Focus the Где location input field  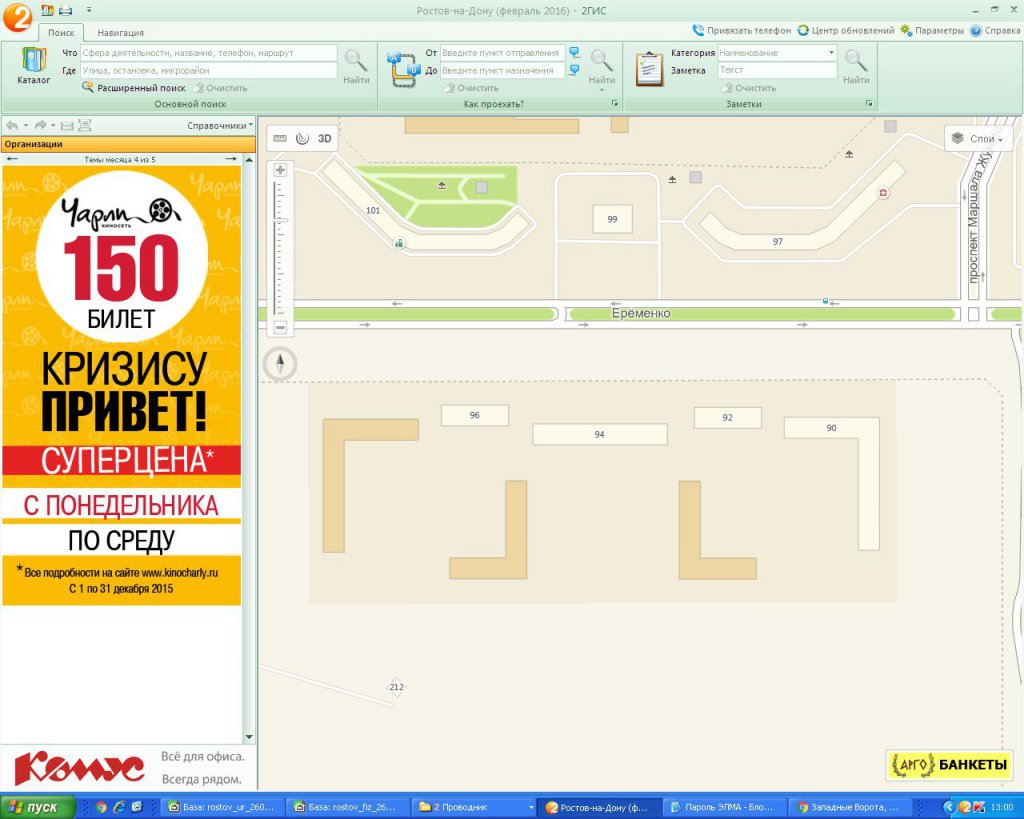[208, 71]
